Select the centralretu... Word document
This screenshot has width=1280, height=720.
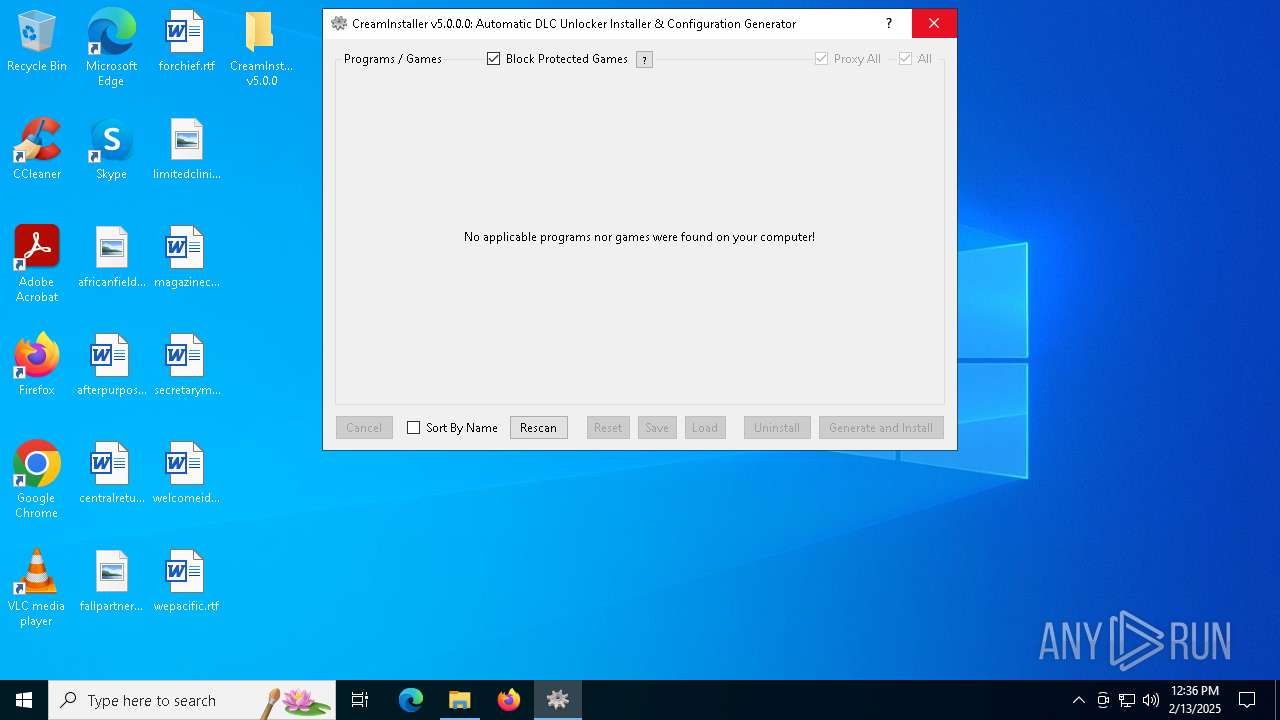pos(111,474)
